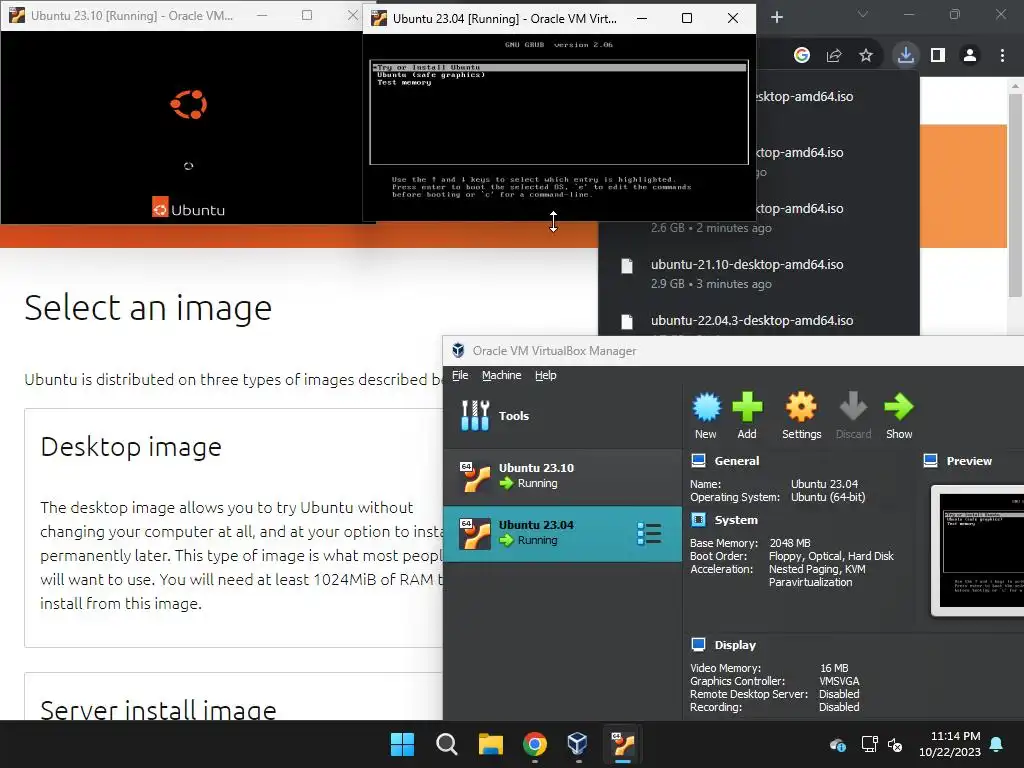This screenshot has width=1024, height=768.
Task: Select 'Try or Install Ubuntu' GRUB entry
Action: click(x=559, y=67)
